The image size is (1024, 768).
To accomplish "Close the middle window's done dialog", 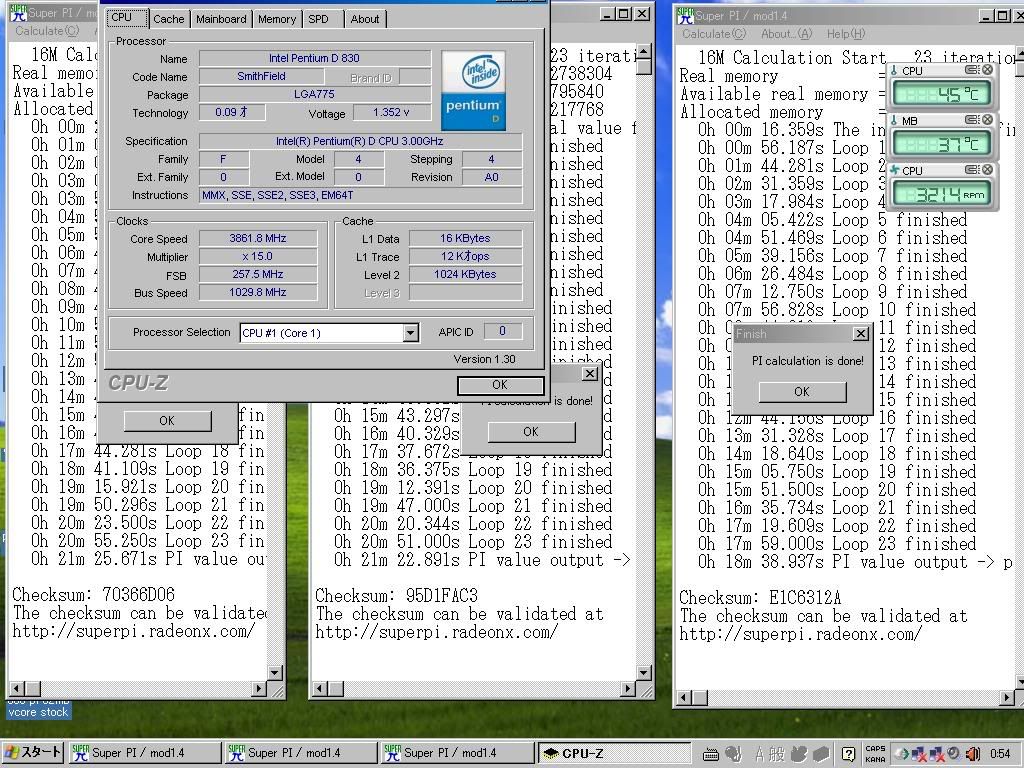I will [x=590, y=374].
